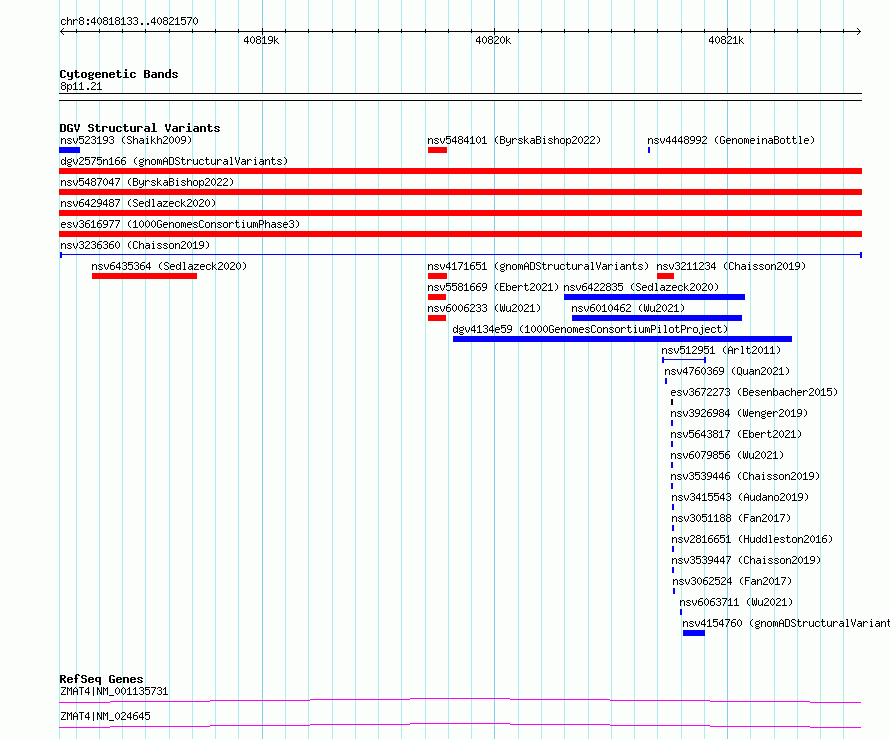Select ZMAT4|NM_001135731 gene label
Viewport: 890px width, 739px height.
pyautogui.click(x=114, y=691)
